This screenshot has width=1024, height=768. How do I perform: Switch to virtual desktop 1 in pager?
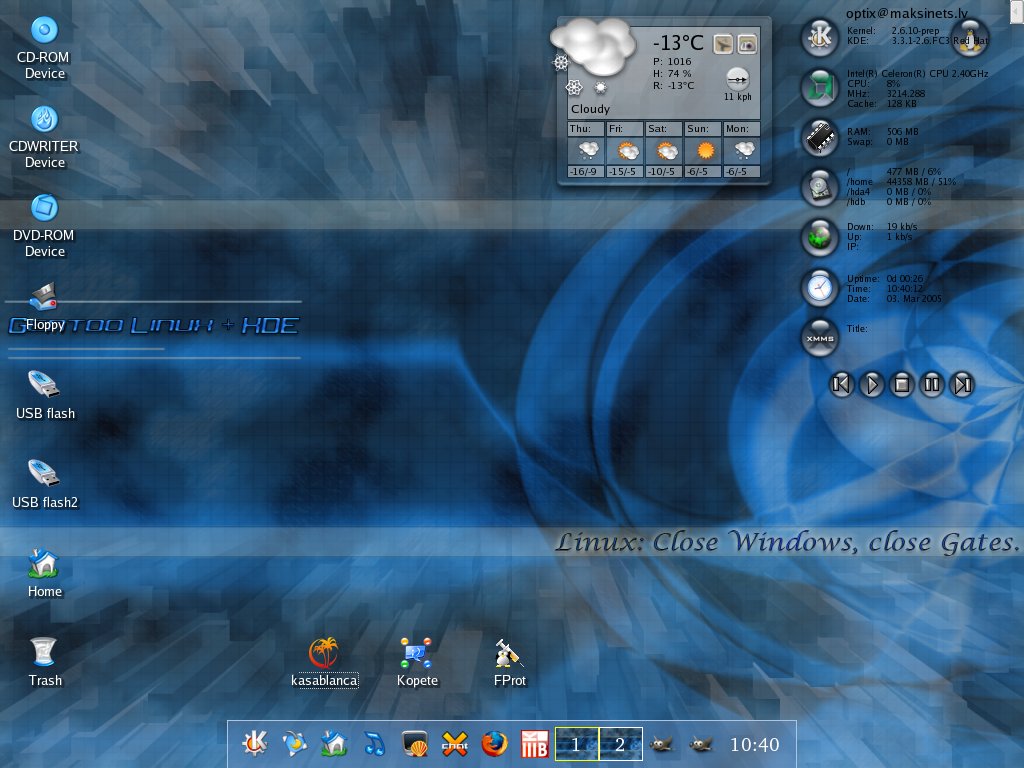pos(577,744)
